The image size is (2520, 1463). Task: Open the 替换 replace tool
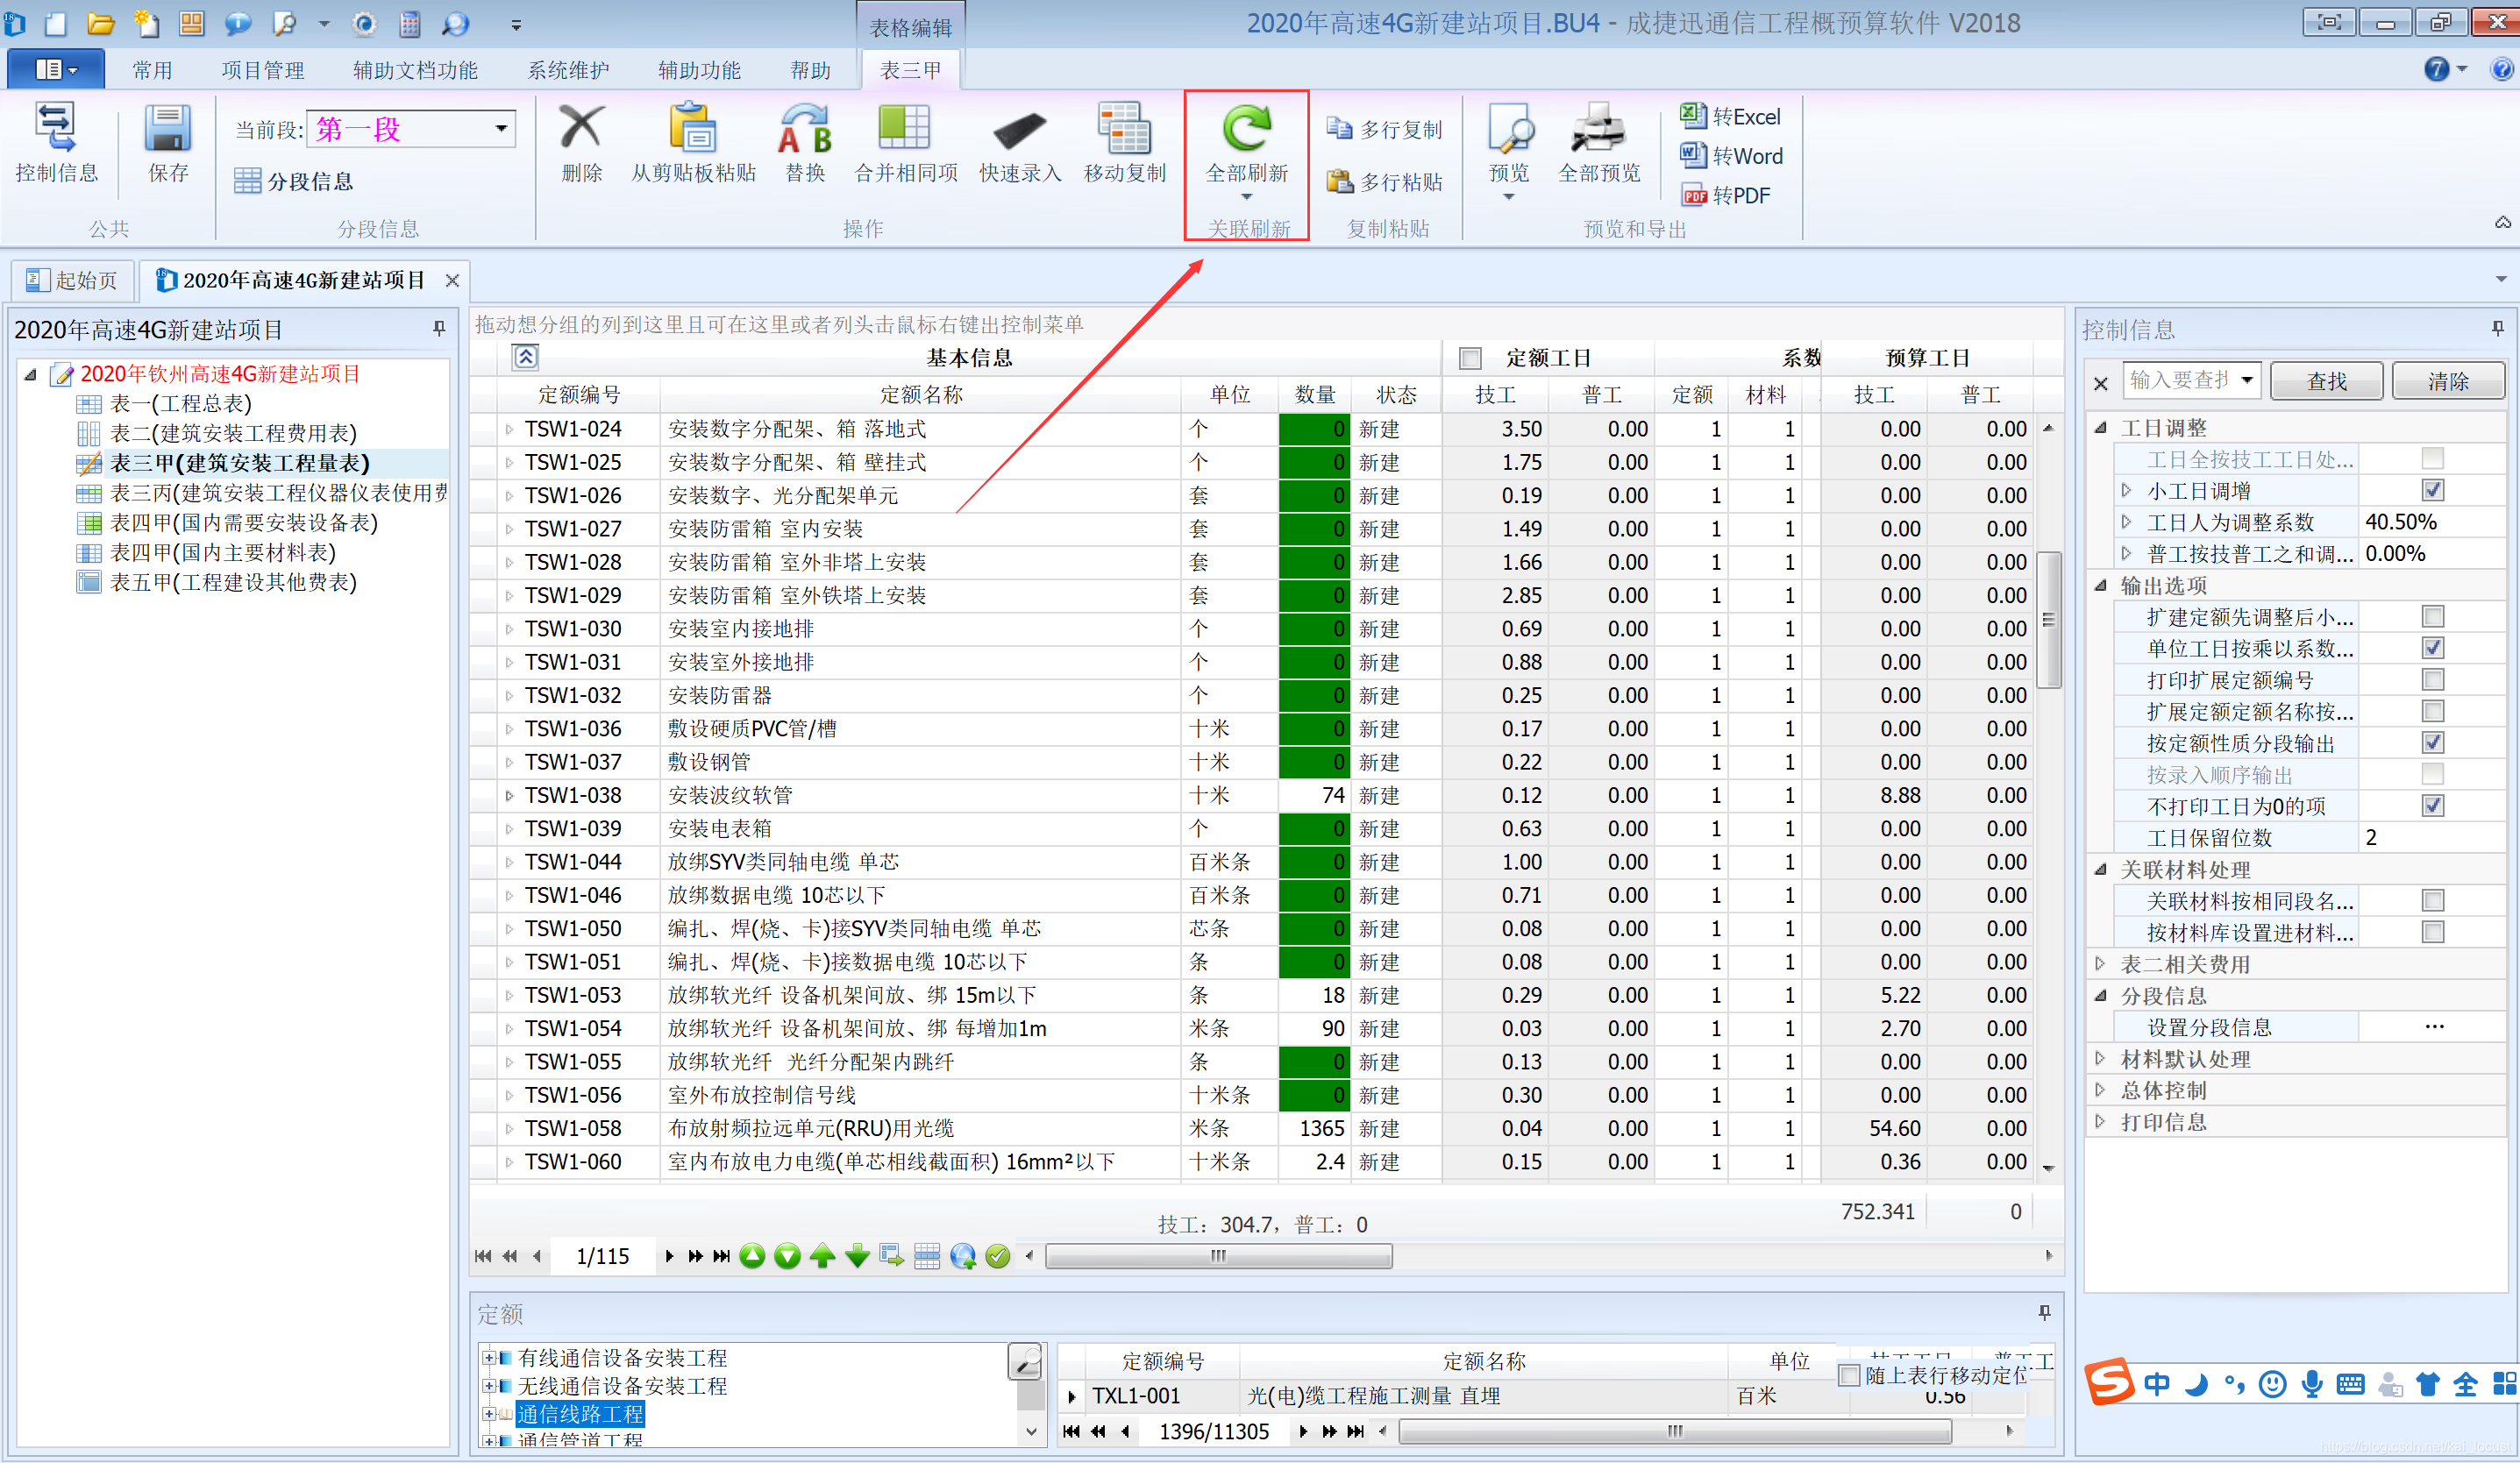(805, 144)
